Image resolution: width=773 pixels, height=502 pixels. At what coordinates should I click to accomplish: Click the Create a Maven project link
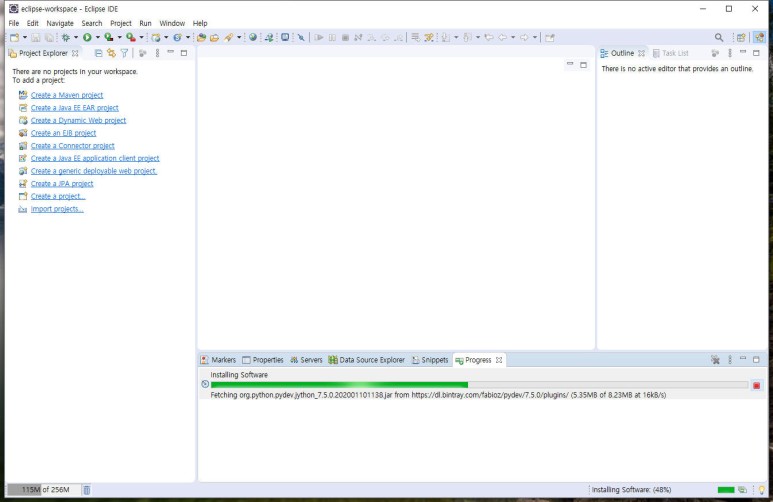pos(67,95)
